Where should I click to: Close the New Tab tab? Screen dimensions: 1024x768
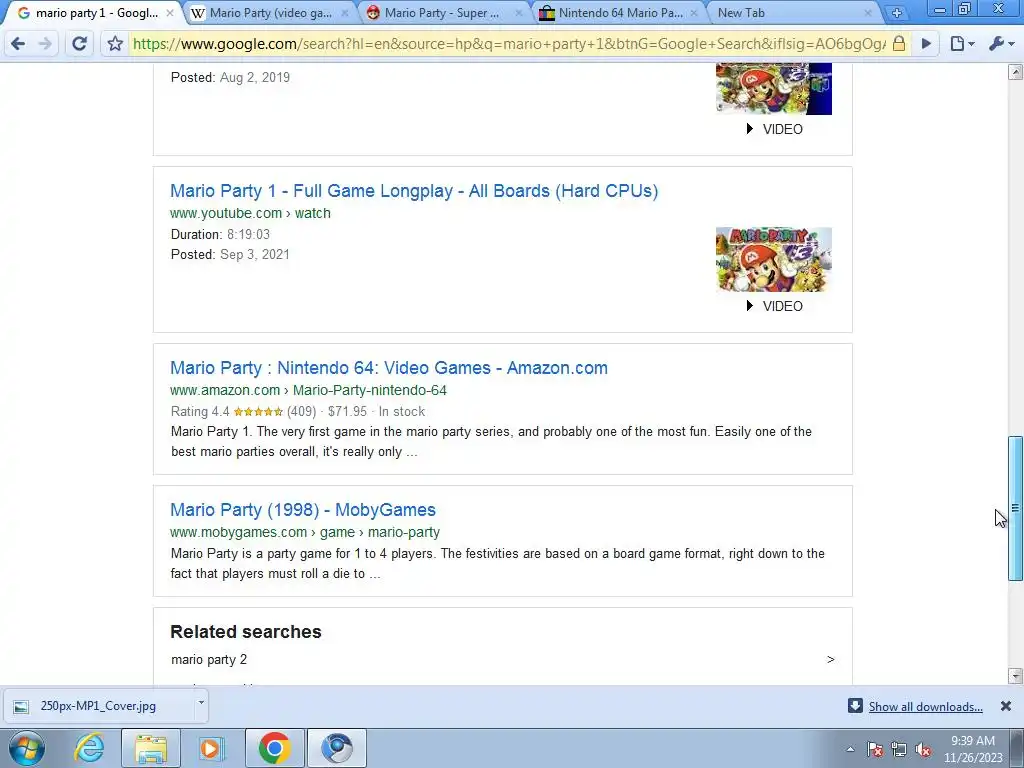point(868,12)
